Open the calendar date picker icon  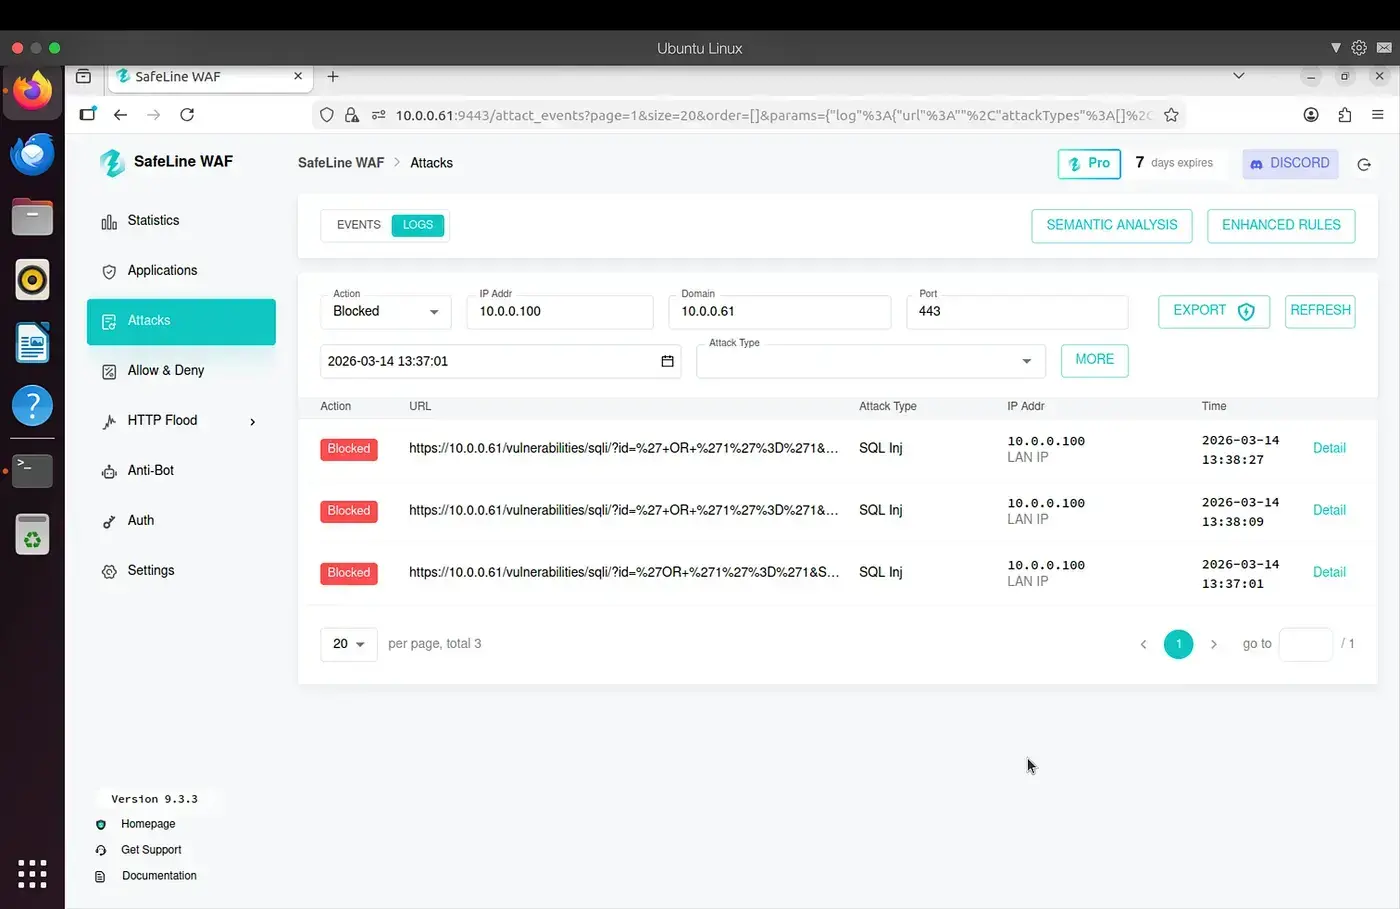click(667, 361)
